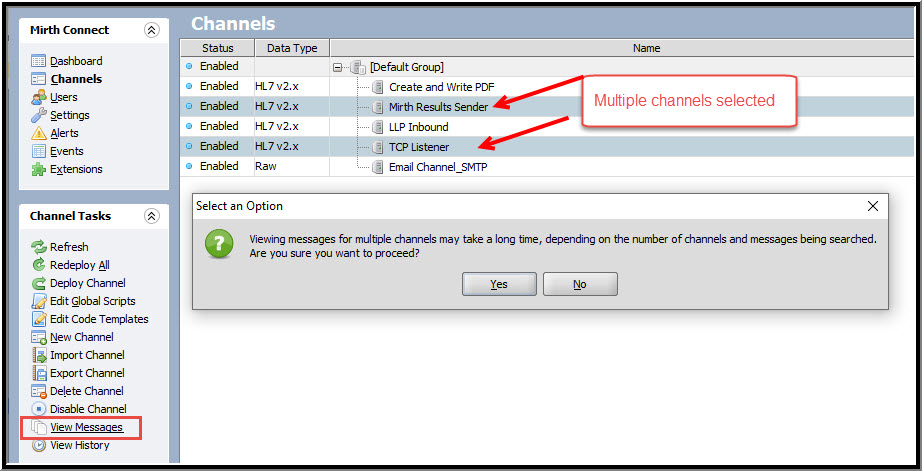Image resolution: width=922 pixels, height=471 pixels.
Task: Close the Select an Option dialog
Action: coord(873,206)
